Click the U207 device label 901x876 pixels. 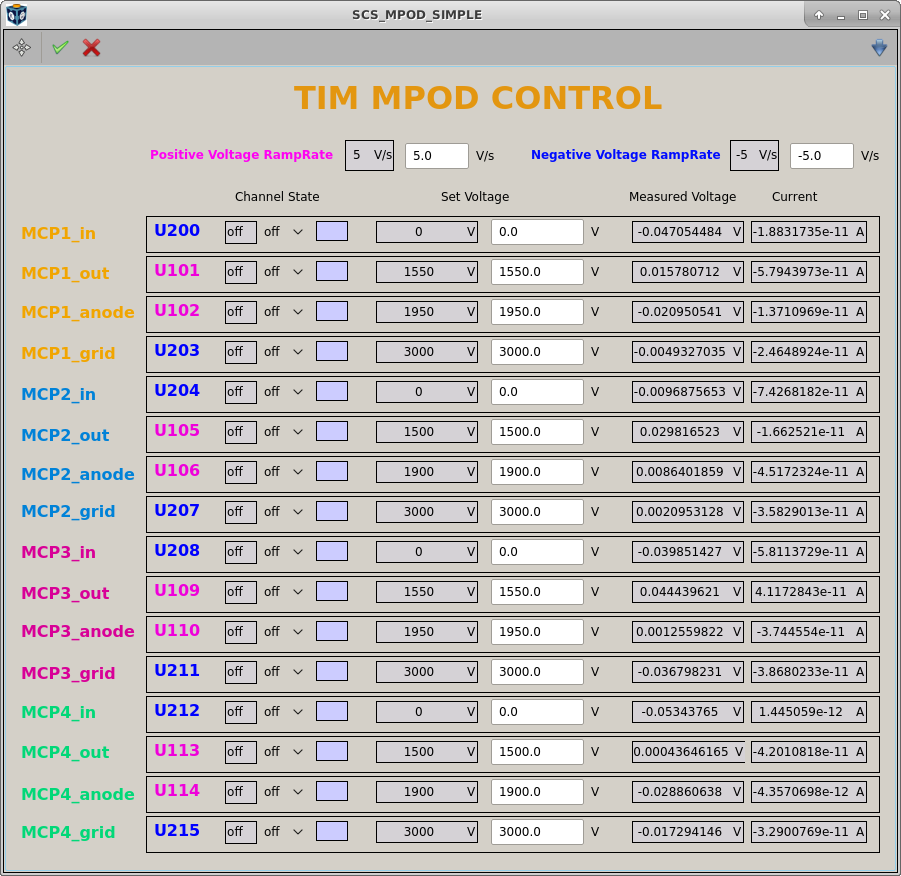(177, 510)
